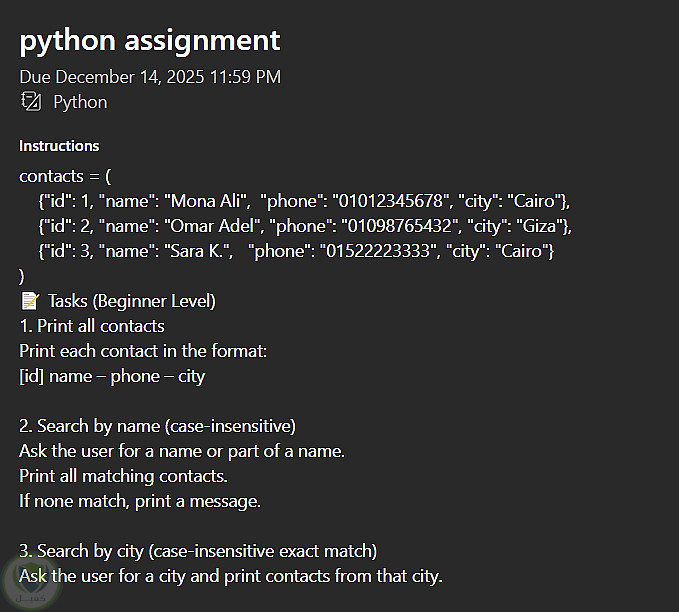Click the due date December 14, 2025
Screen dimensions: 679x612
(x=150, y=77)
